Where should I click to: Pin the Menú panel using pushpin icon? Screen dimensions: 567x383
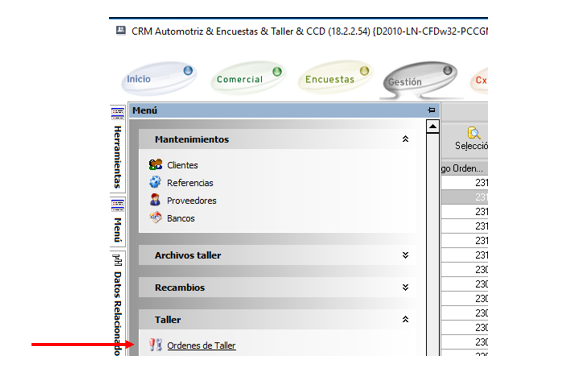tap(431, 110)
